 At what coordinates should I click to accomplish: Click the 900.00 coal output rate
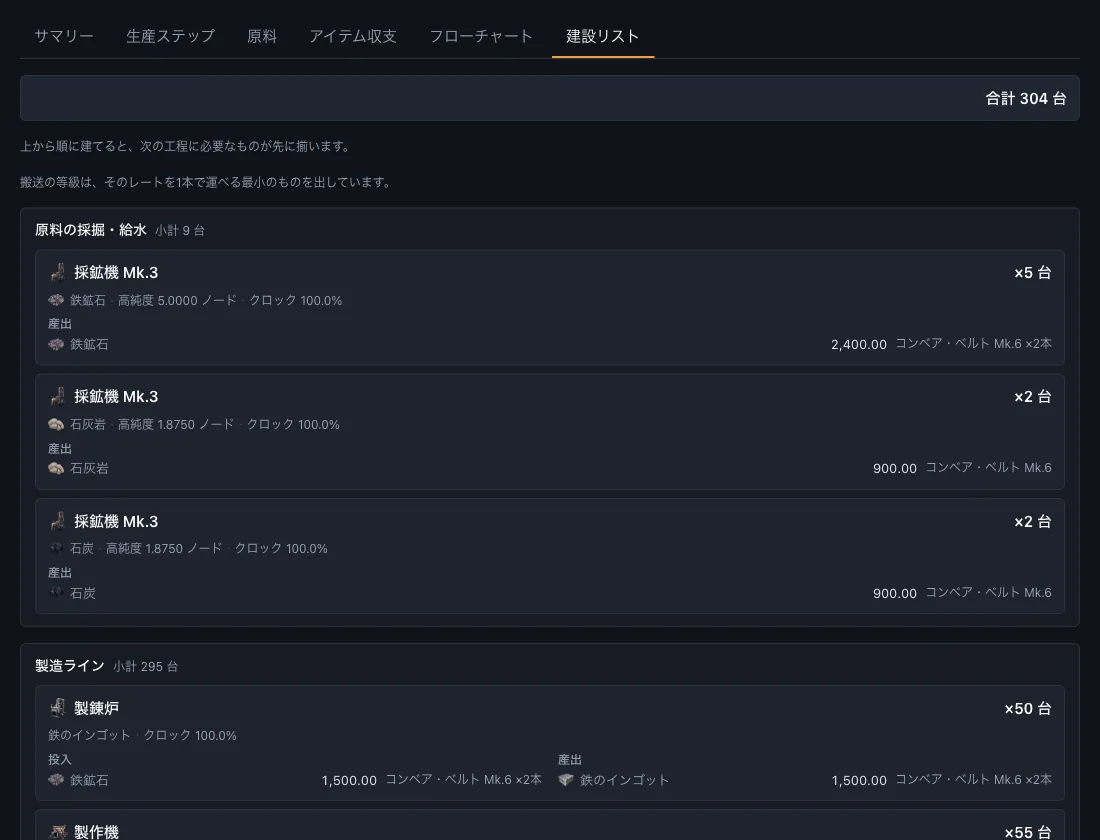click(x=894, y=593)
